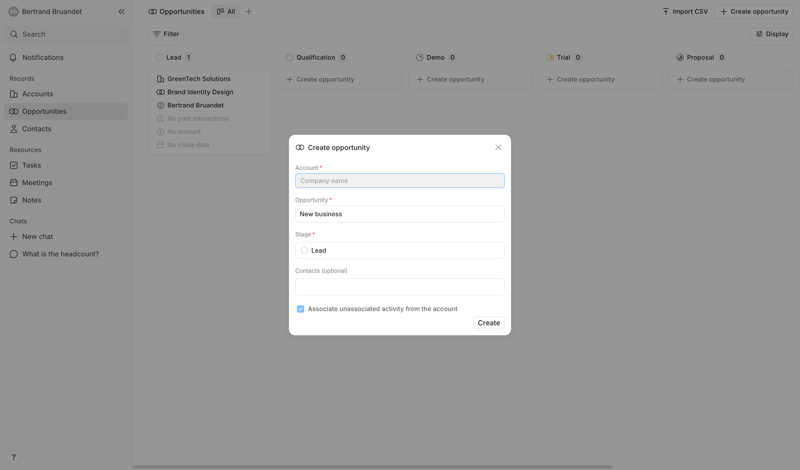
Task: Select the All view tab
Action: coord(226,12)
